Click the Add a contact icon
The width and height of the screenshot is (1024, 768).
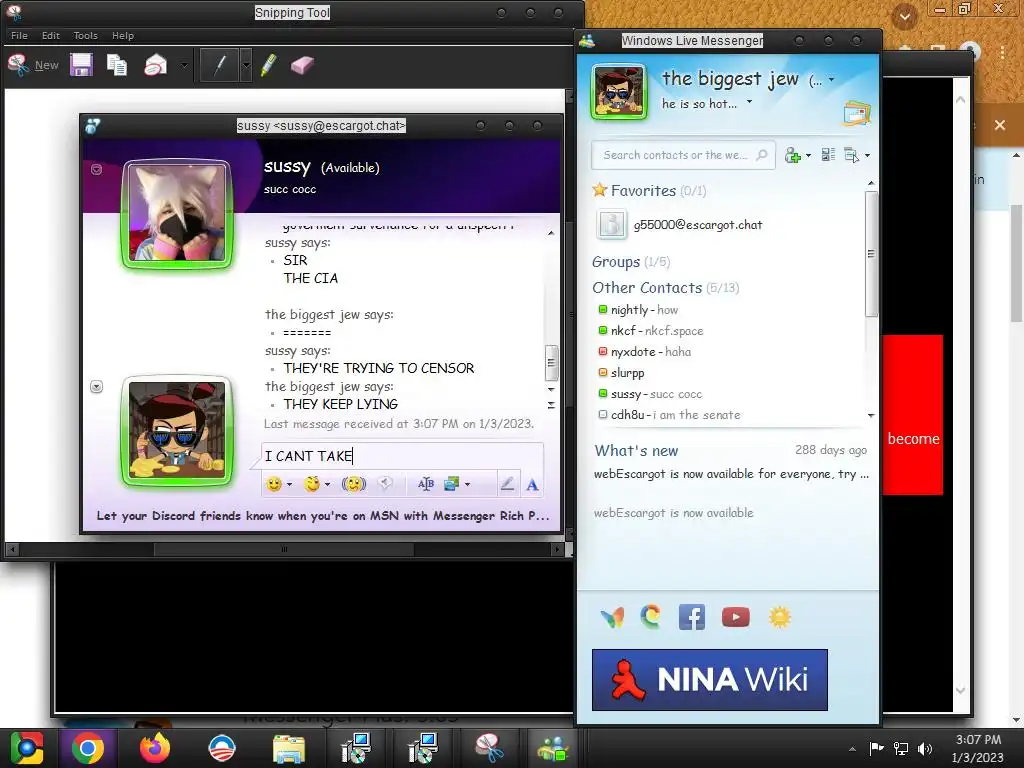[793, 155]
